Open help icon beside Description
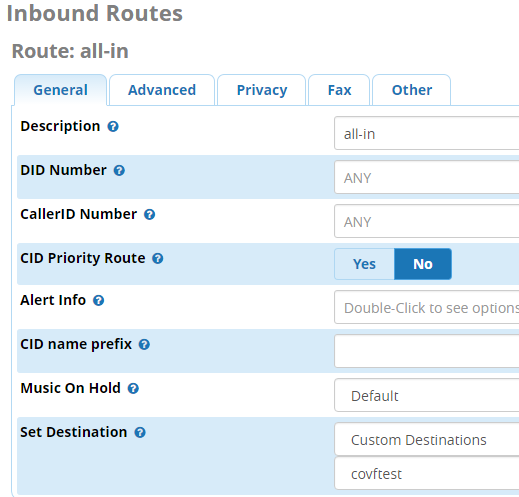 pyautogui.click(x=113, y=127)
